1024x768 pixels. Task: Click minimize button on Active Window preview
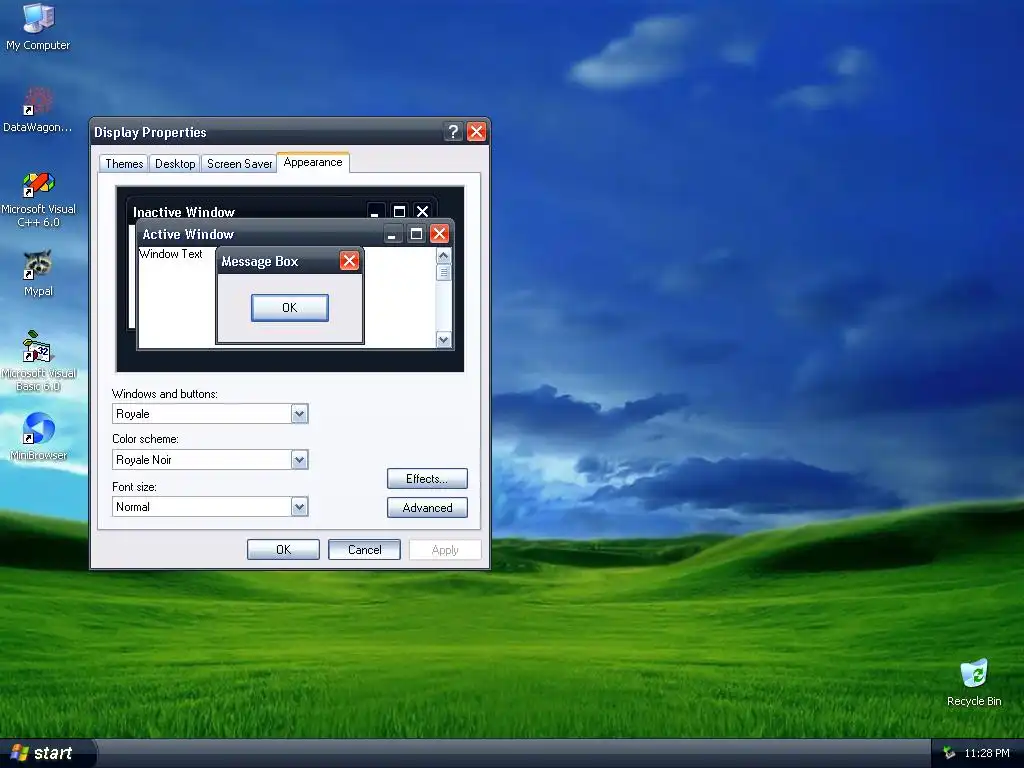point(392,234)
